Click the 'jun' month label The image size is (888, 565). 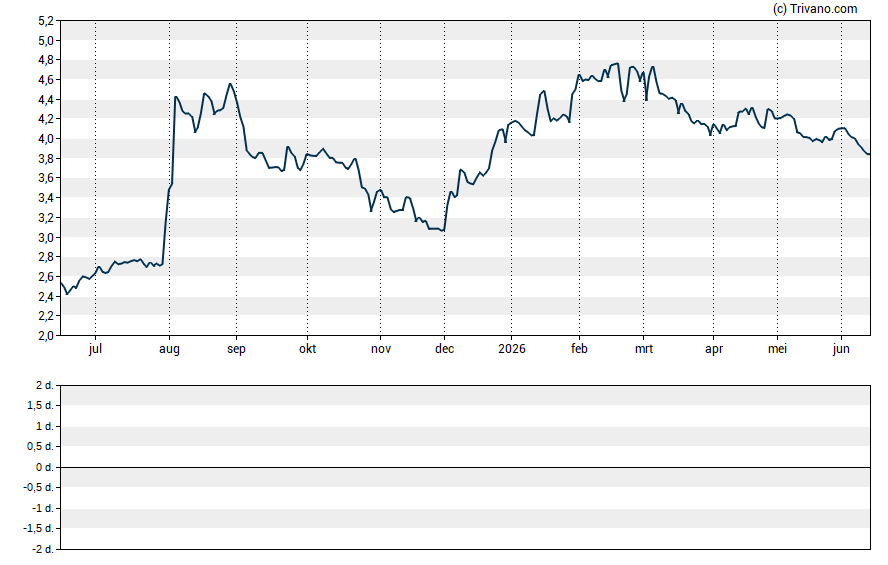coord(841,349)
